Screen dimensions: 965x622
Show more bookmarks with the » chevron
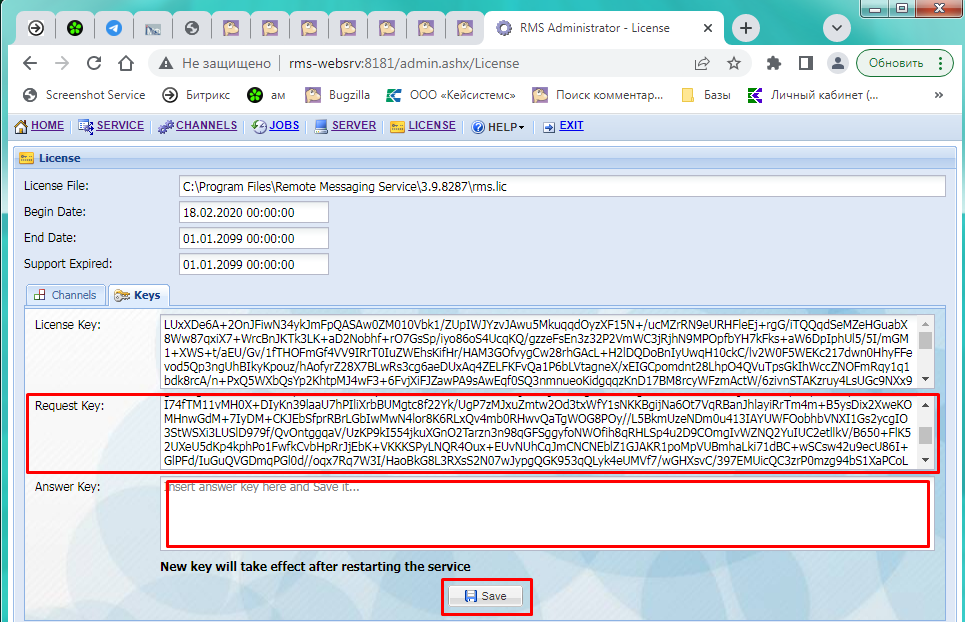click(939, 95)
